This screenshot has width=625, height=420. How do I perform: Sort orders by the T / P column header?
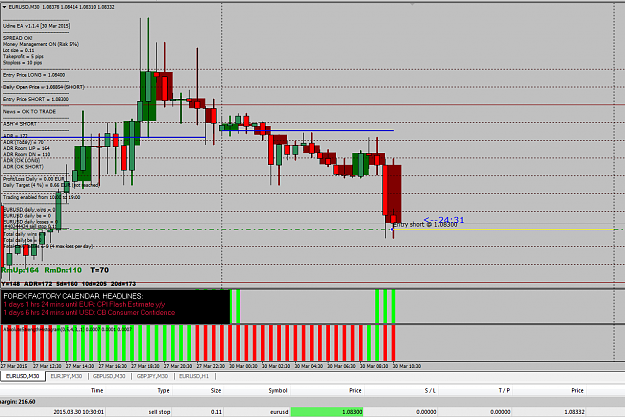point(504,391)
